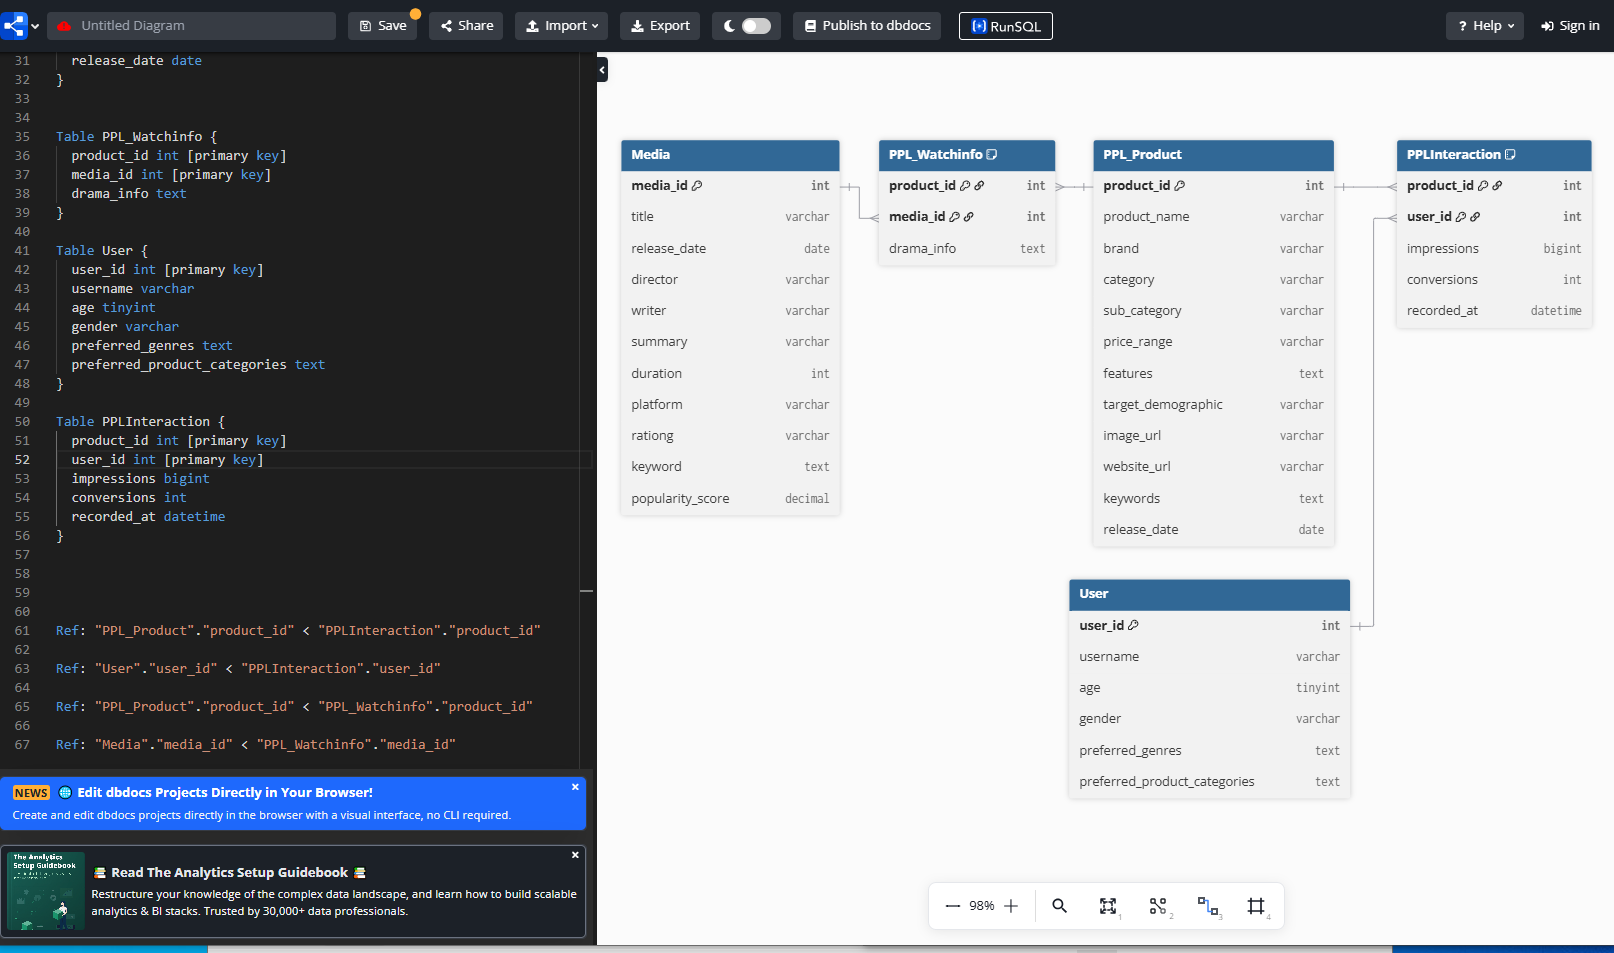Open the logo menu chevron

(35, 26)
